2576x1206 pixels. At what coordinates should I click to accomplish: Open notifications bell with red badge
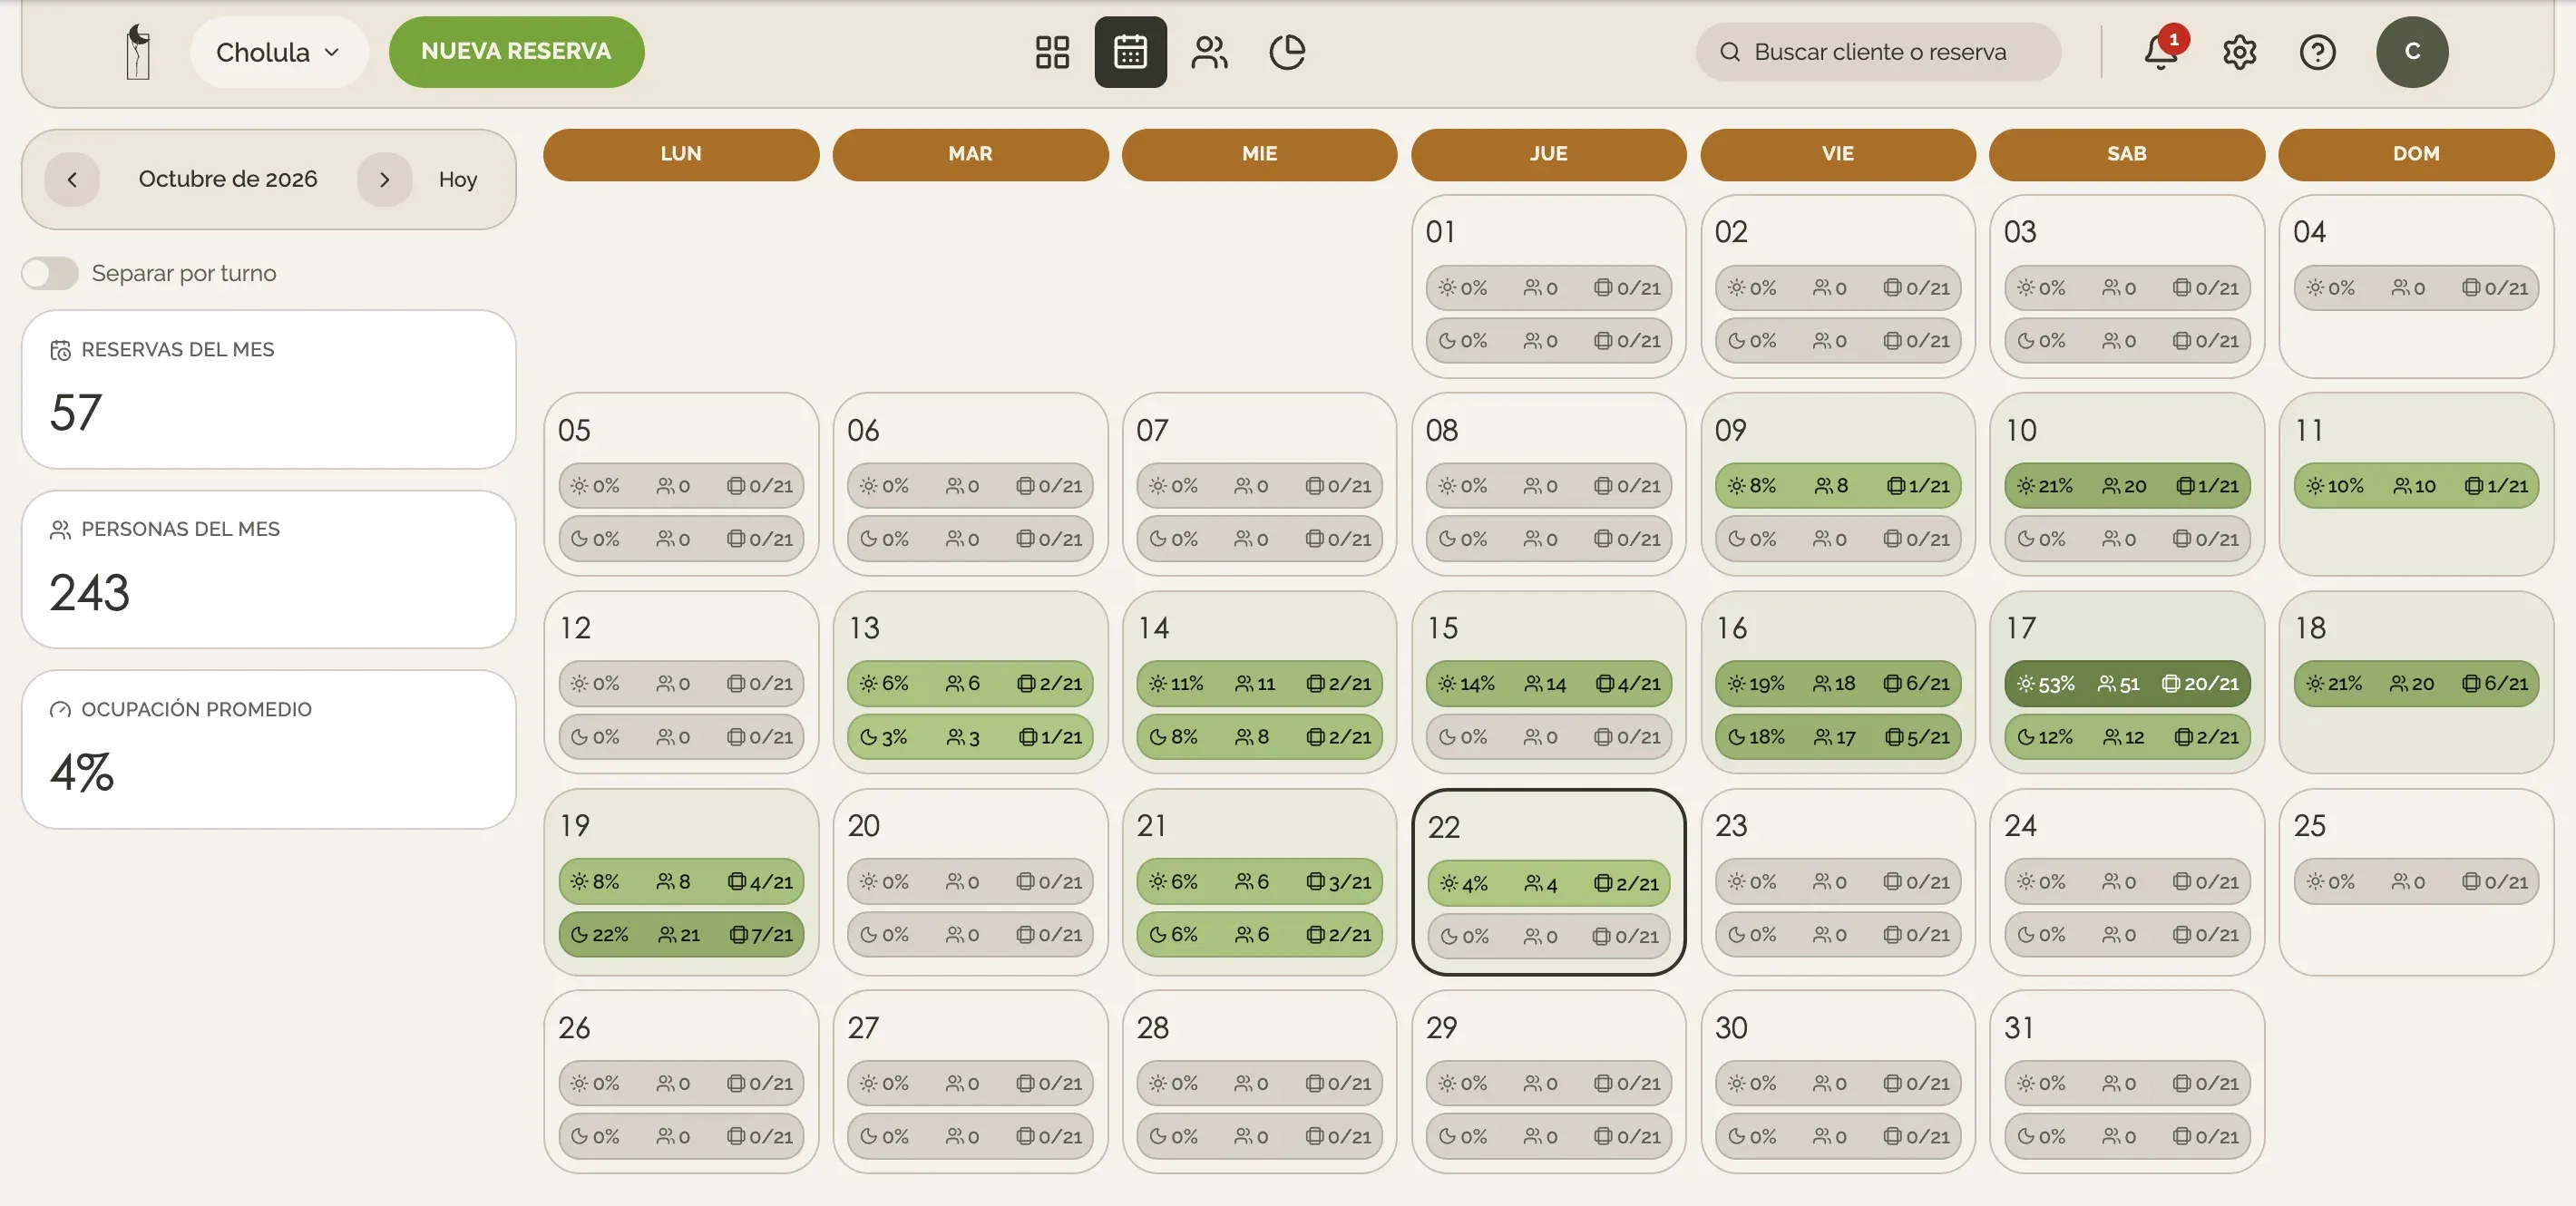pos(2161,50)
